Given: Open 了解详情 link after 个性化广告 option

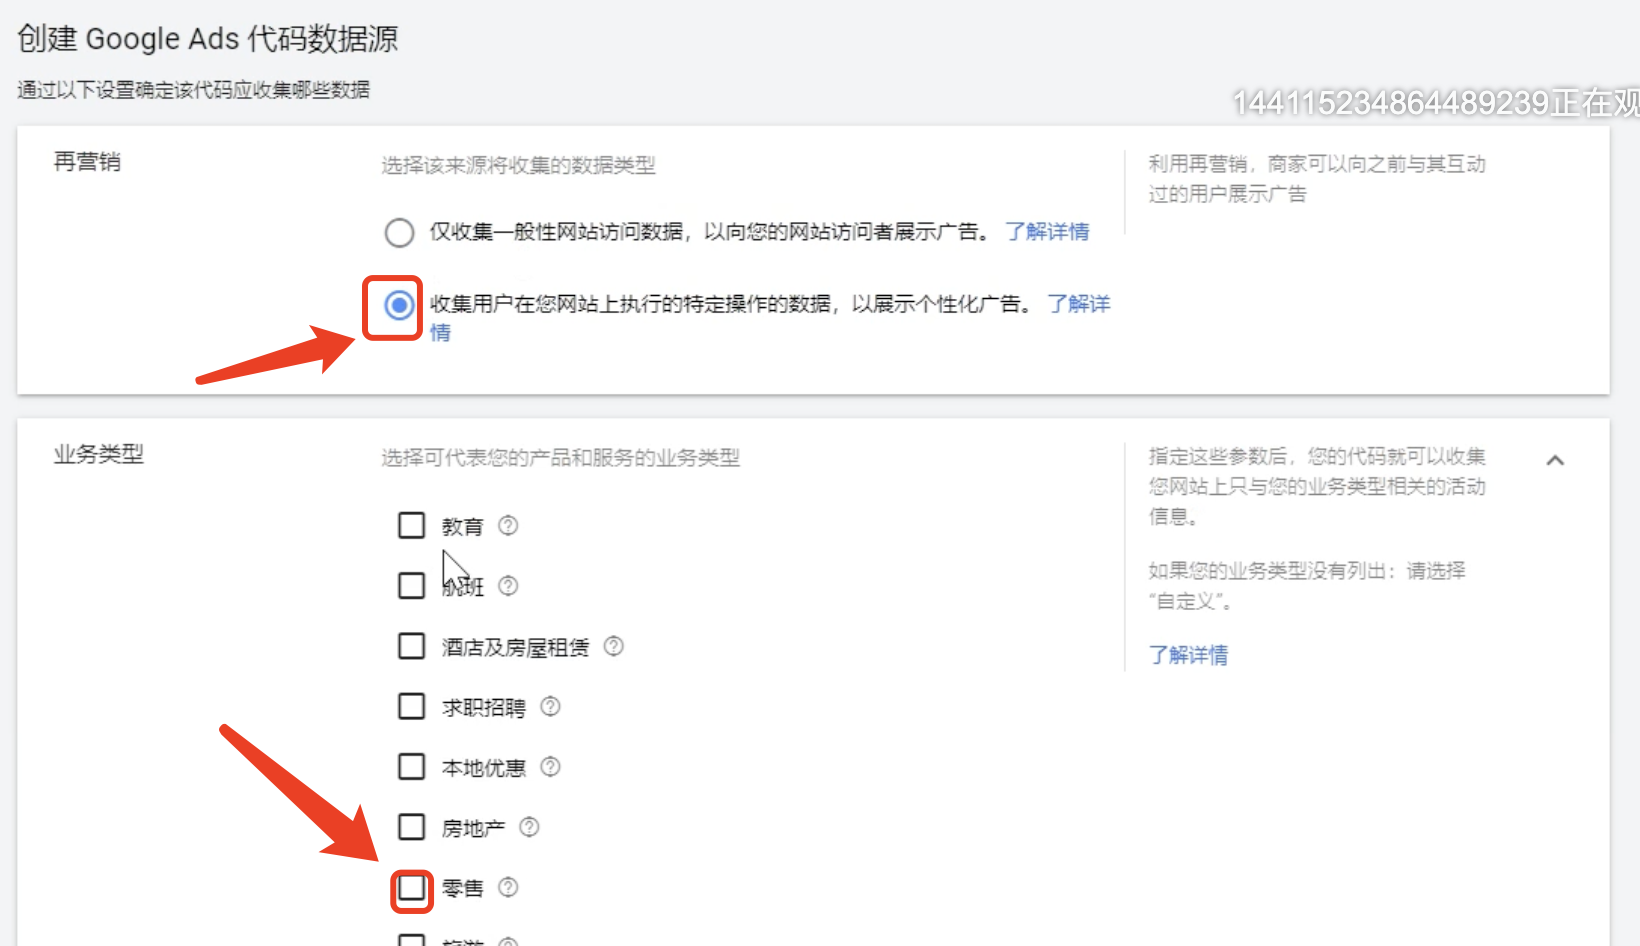Looking at the screenshot, I should pyautogui.click(x=1079, y=304).
